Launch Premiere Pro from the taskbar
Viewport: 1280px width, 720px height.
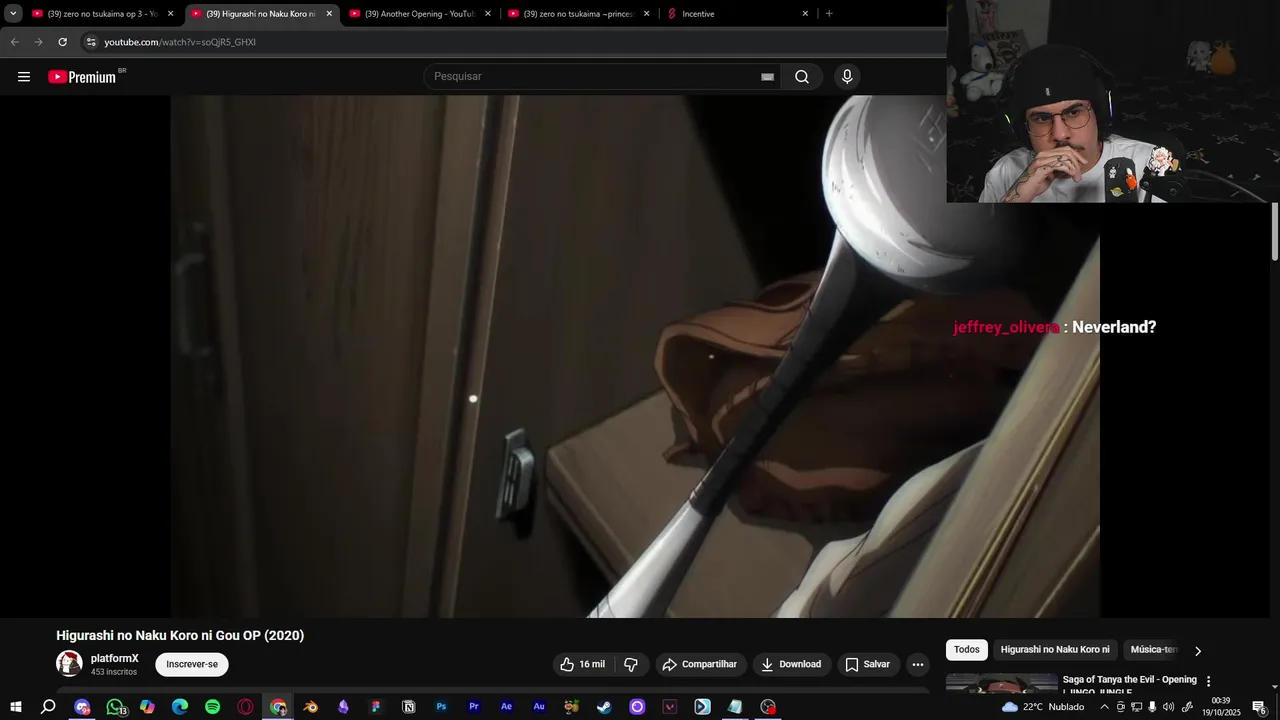coord(474,707)
